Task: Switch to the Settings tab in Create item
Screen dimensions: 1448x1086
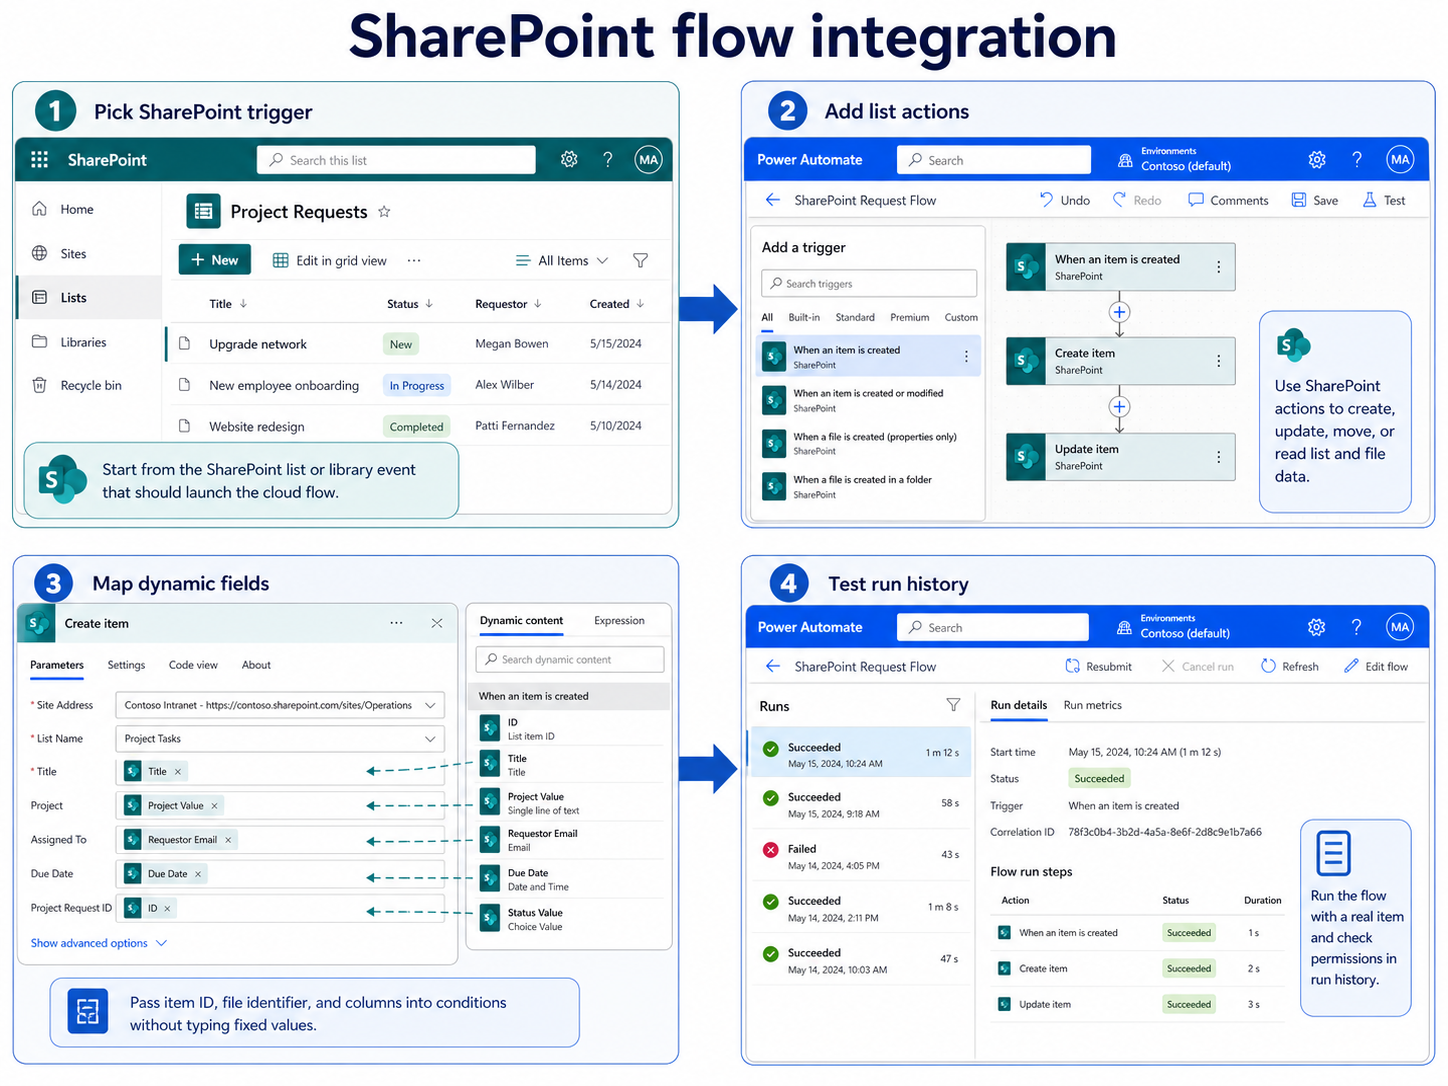Action: tap(126, 665)
